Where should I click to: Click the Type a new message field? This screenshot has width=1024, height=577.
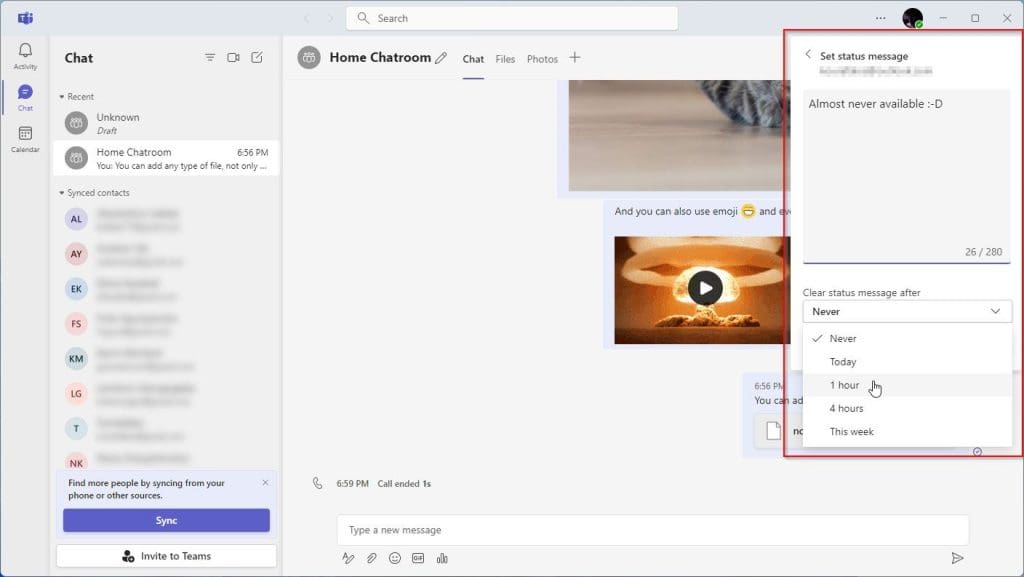[x=652, y=530]
